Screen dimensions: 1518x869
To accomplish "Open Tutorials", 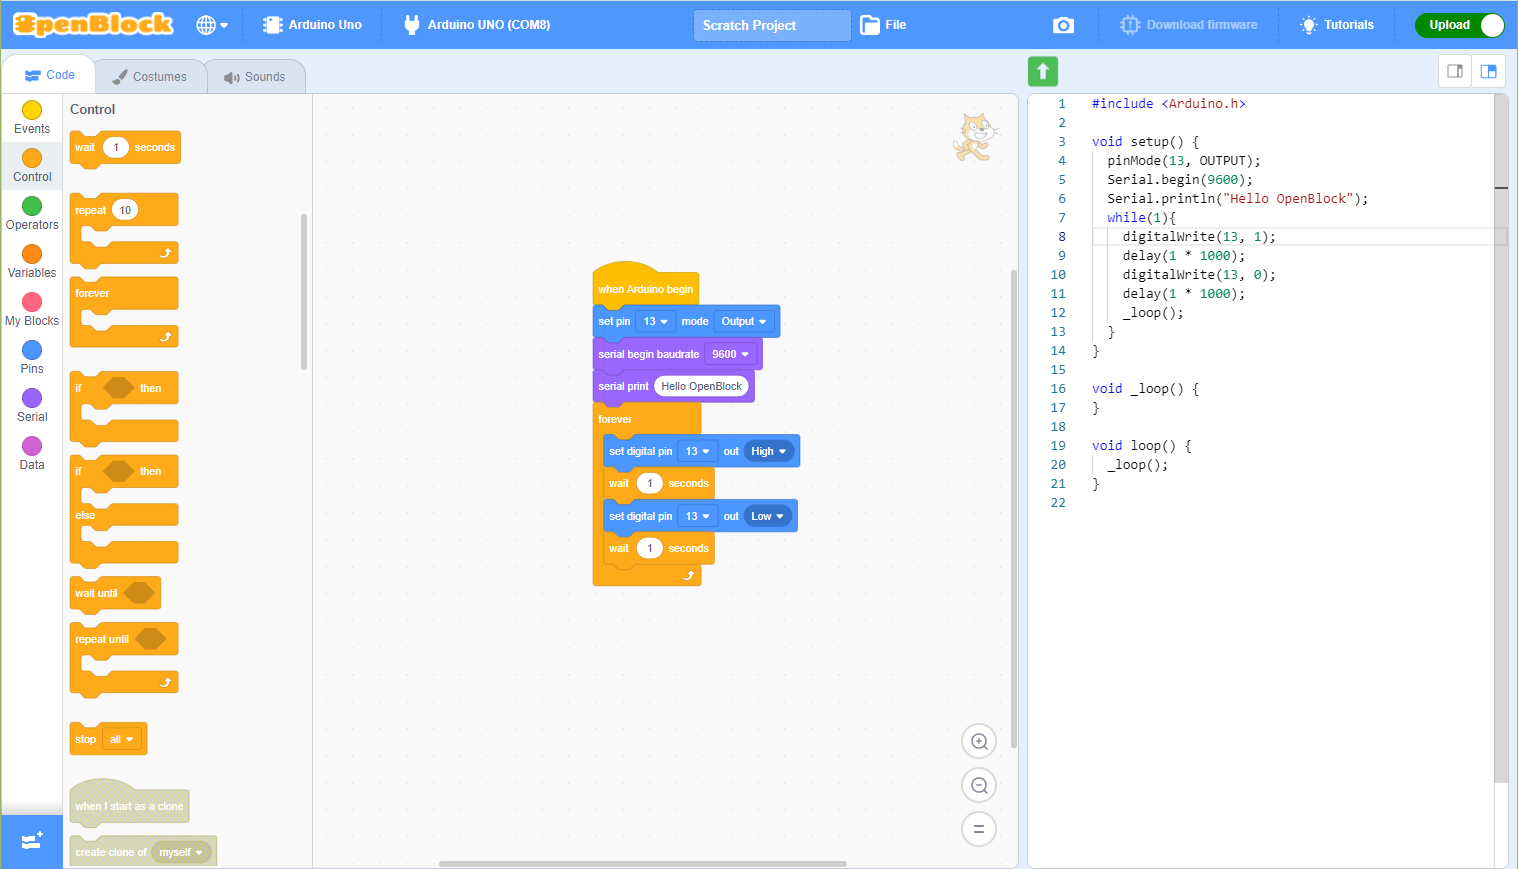I will click(1337, 25).
